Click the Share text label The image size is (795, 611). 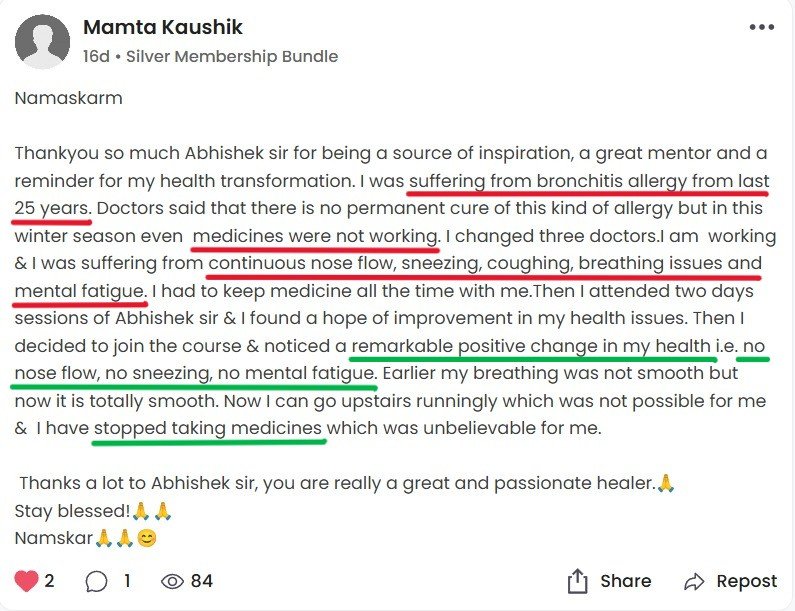coord(625,581)
